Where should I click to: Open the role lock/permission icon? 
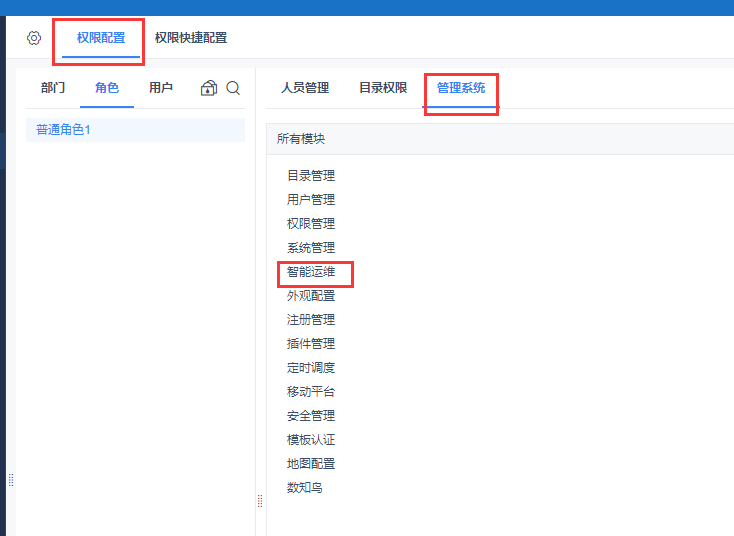209,88
